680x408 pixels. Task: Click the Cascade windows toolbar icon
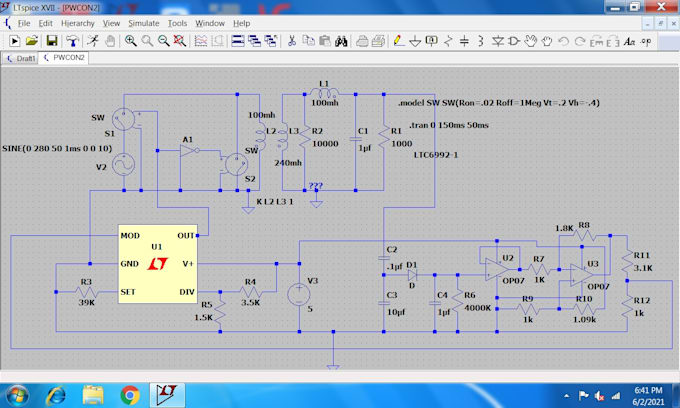[271, 41]
